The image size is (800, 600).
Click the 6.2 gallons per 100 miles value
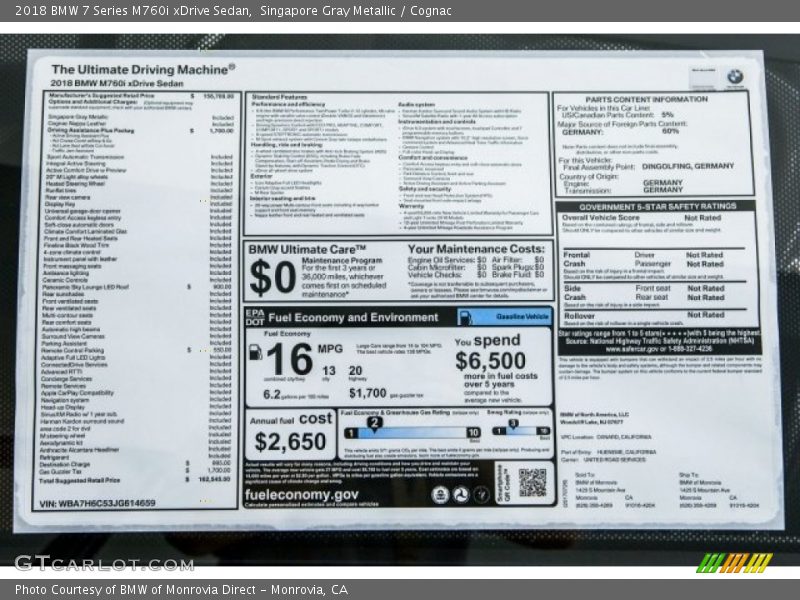[272, 394]
